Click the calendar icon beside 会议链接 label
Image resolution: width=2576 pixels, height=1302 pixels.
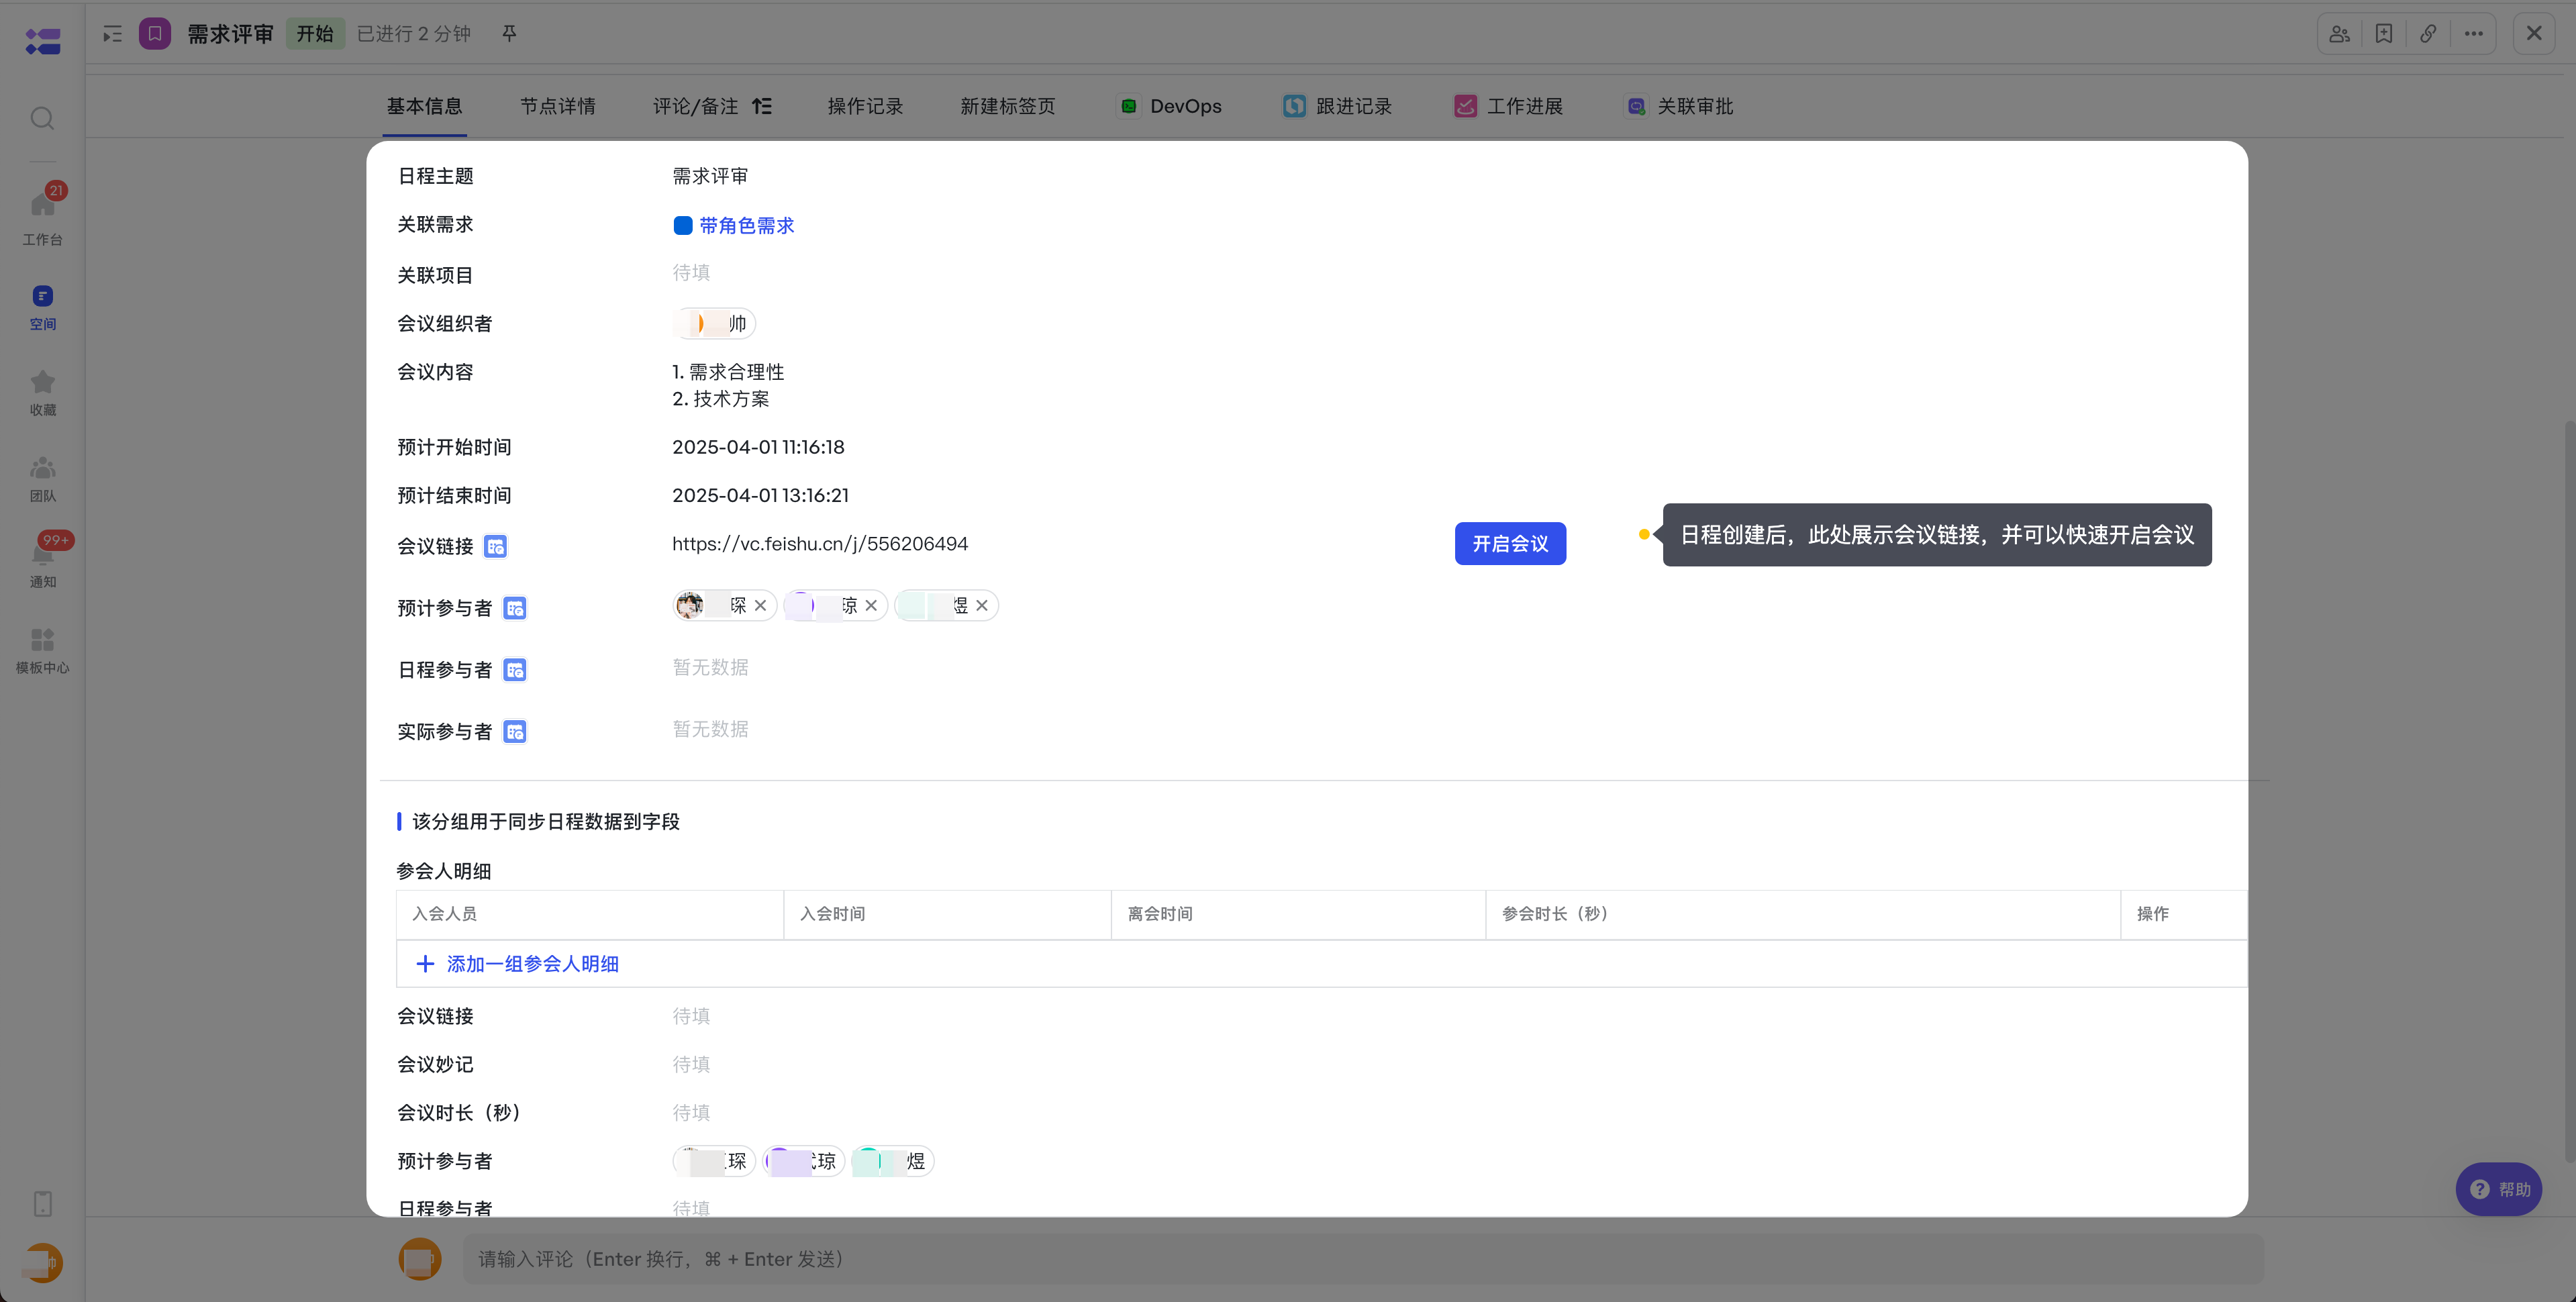click(495, 546)
